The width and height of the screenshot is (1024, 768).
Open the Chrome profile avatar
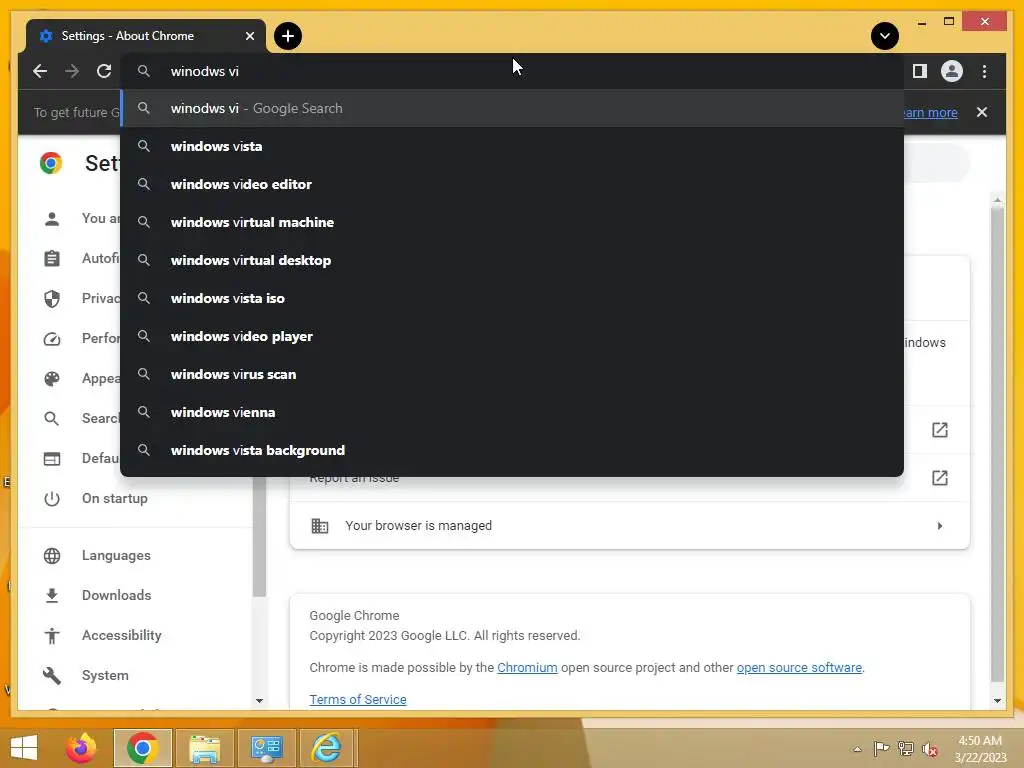[952, 71]
